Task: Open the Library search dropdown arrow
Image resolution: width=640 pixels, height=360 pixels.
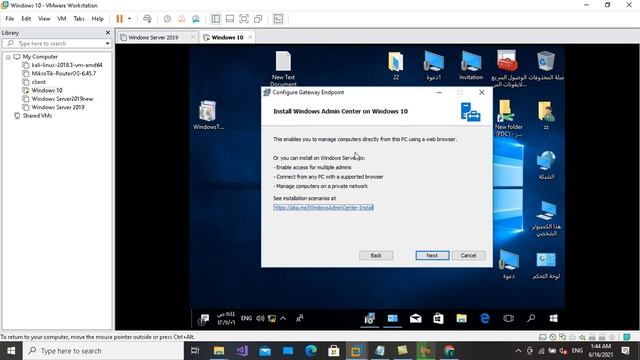Action: pos(108,43)
